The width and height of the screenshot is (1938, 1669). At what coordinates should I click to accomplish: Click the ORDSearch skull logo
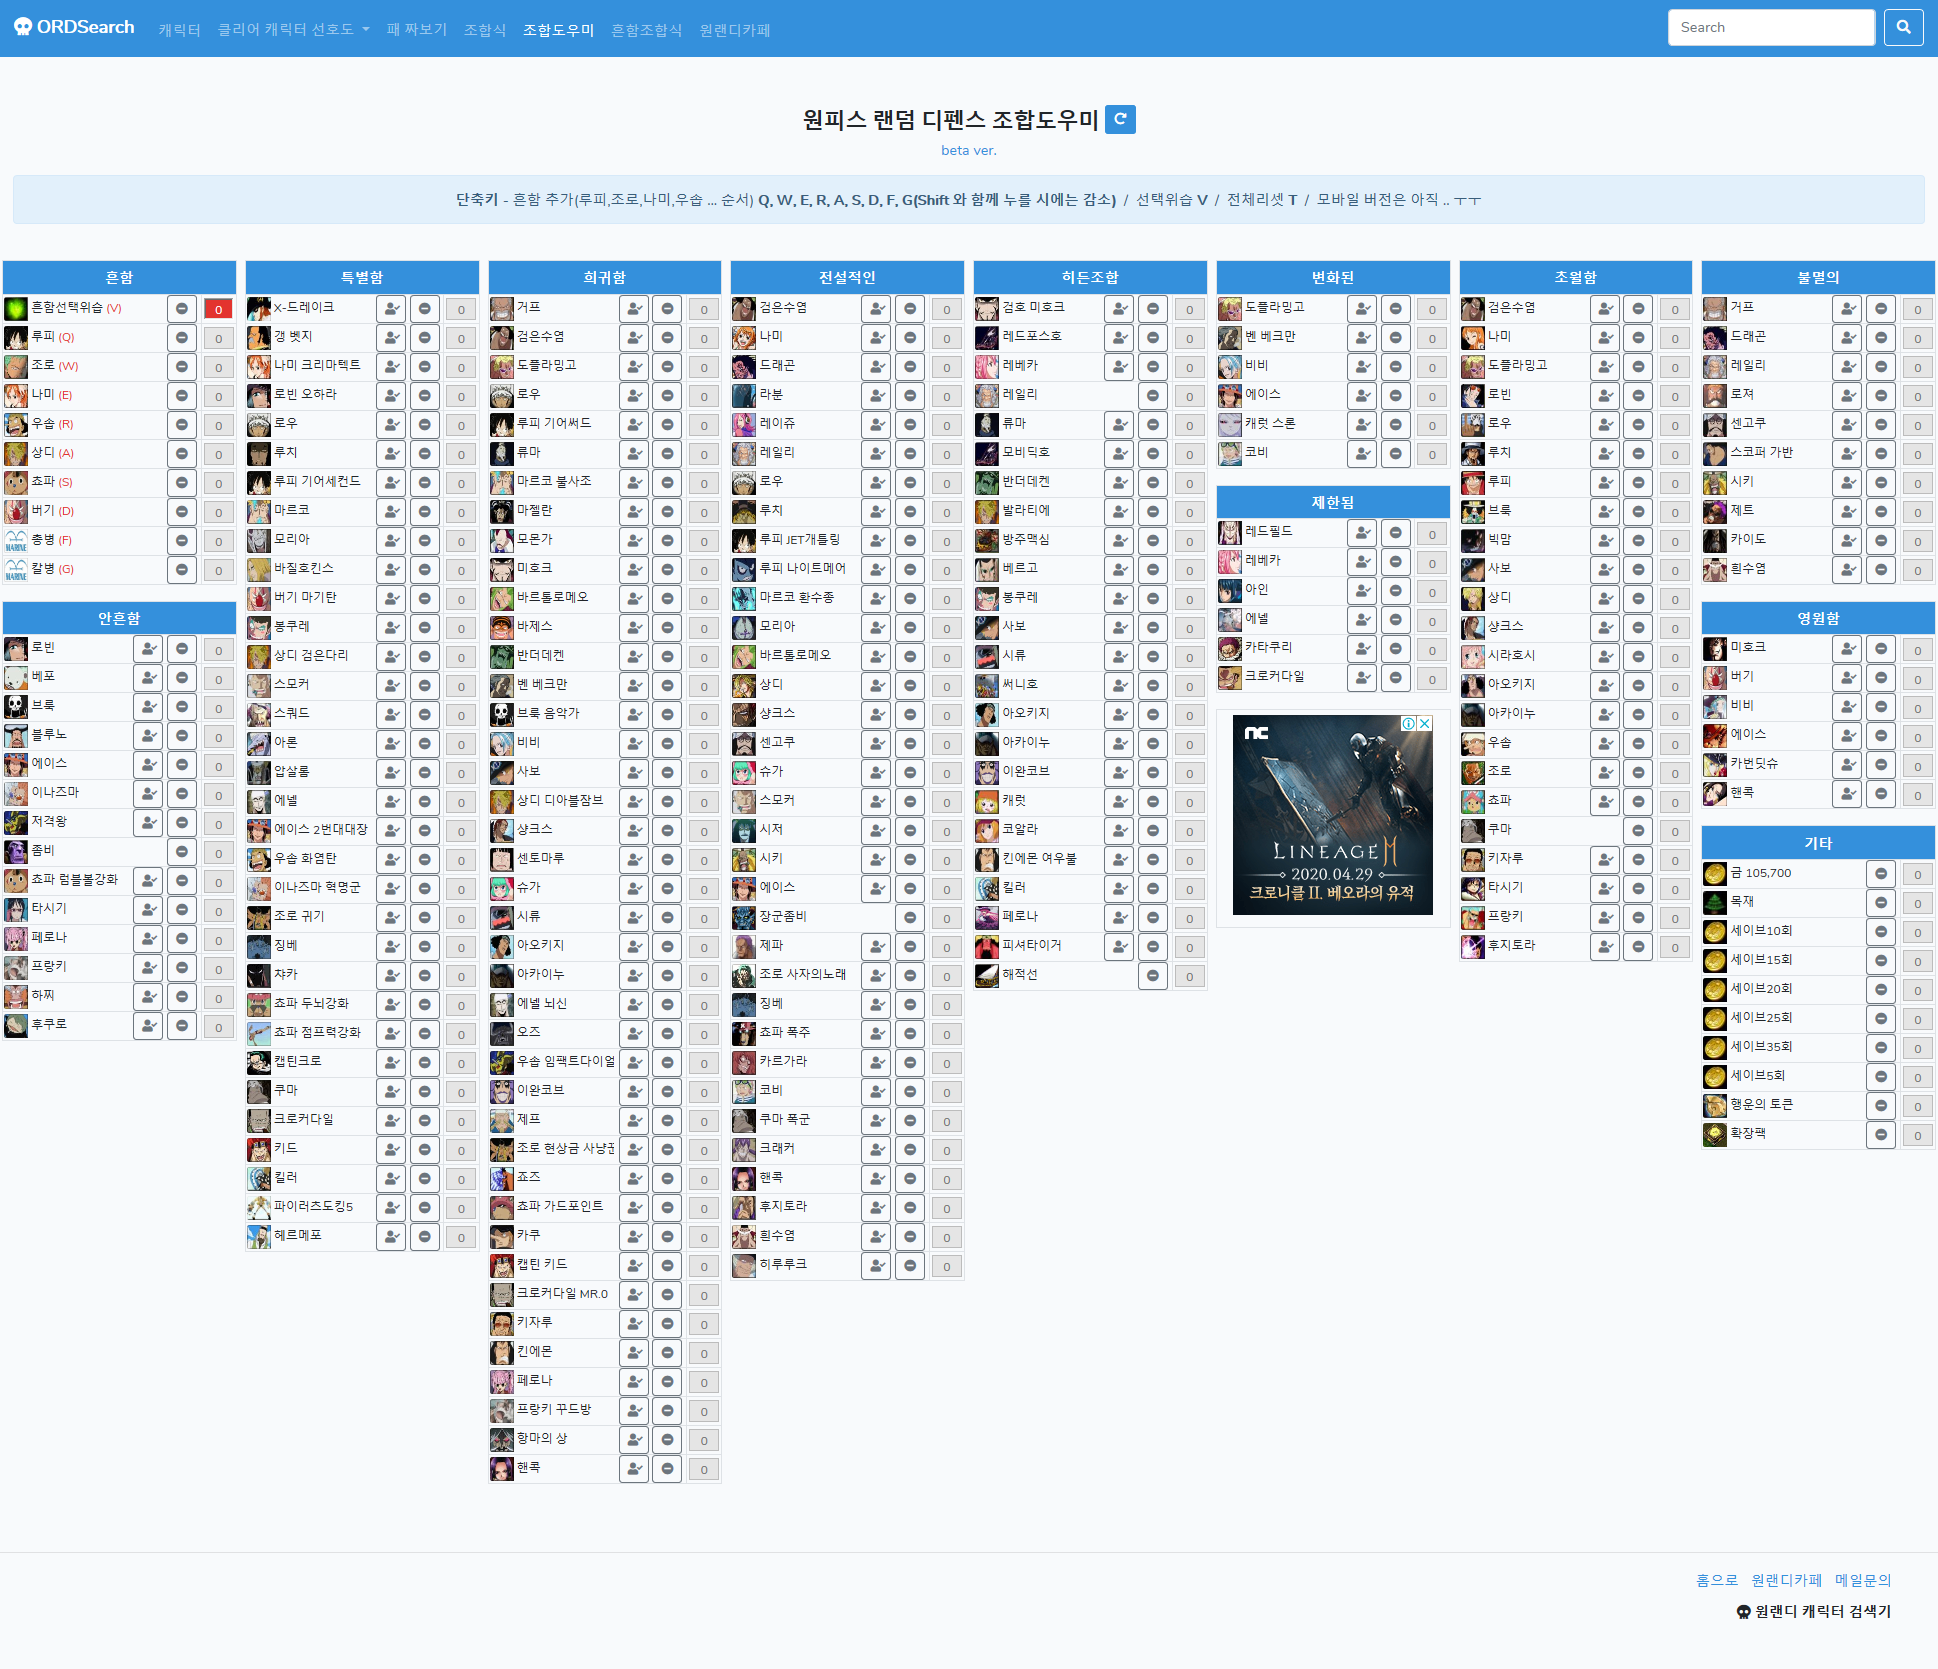23,27
